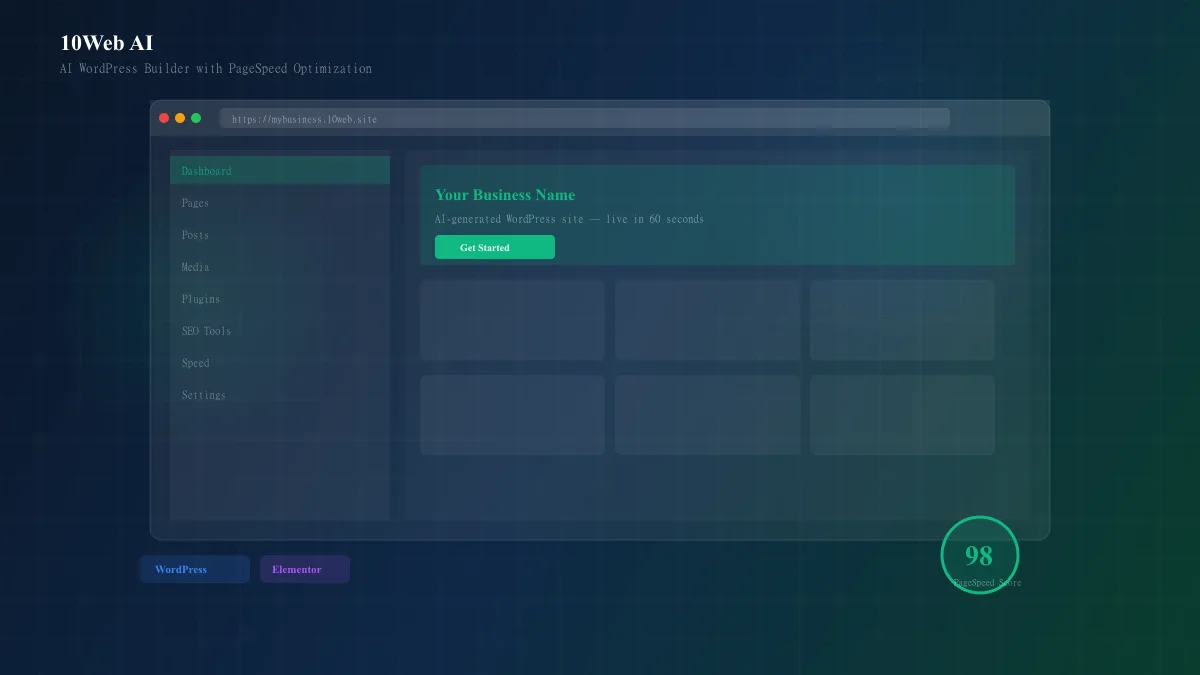Click the URL address bar field
The width and height of the screenshot is (1200, 675).
[x=585, y=119]
